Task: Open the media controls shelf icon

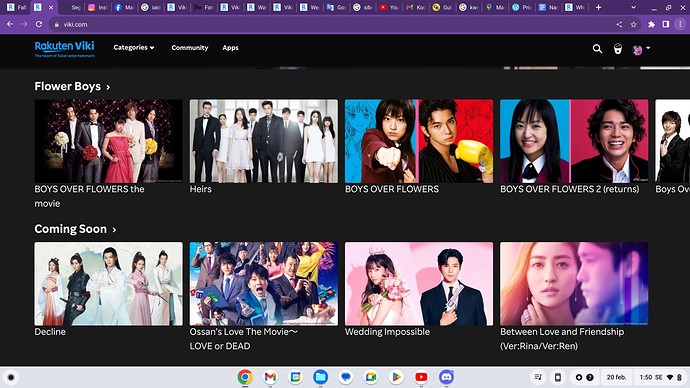Action: pyautogui.click(x=538, y=377)
